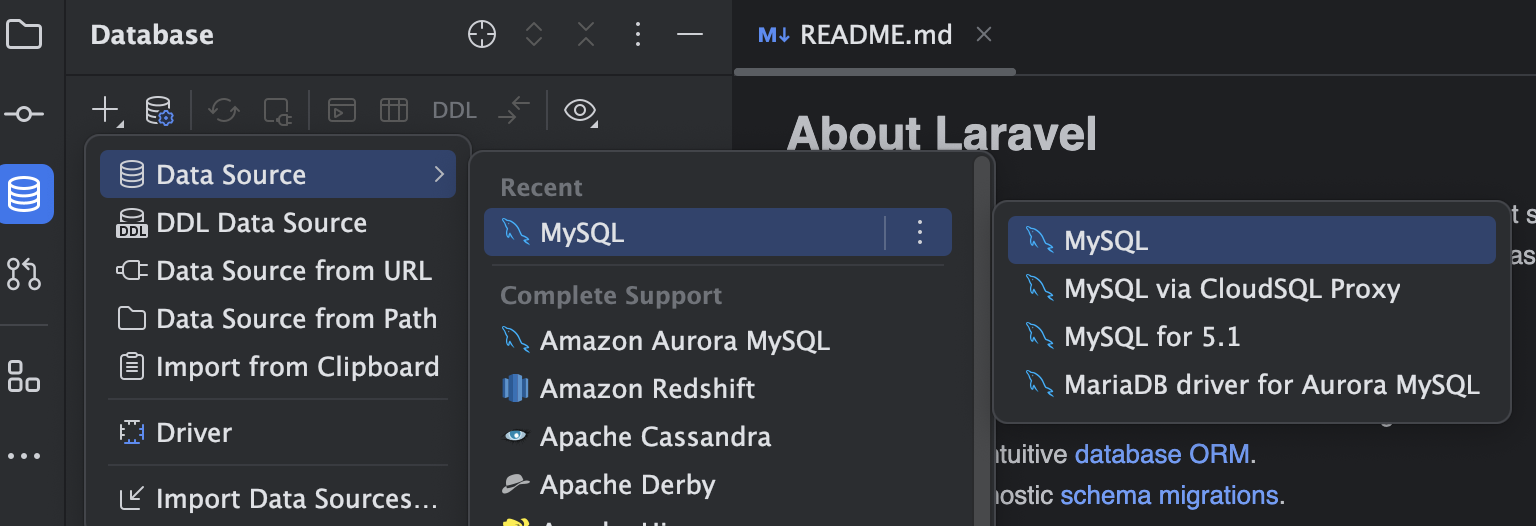Open the Query Console icon
1536x526 pixels.
pos(342,110)
